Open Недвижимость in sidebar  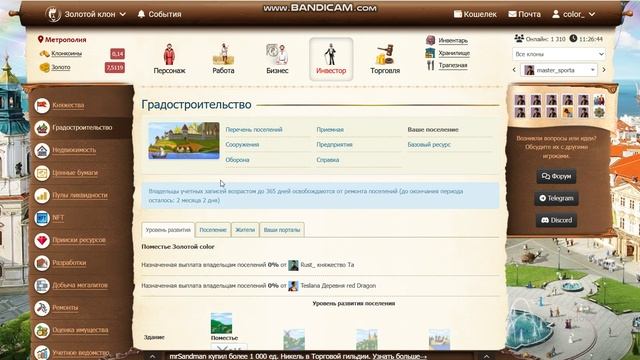click(74, 150)
